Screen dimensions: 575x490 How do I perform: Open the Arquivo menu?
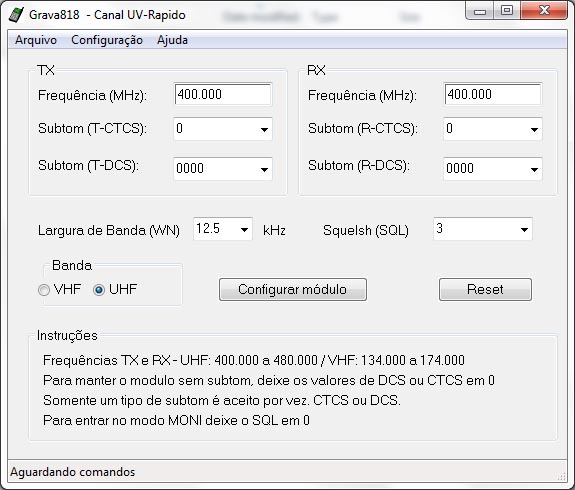(x=36, y=40)
